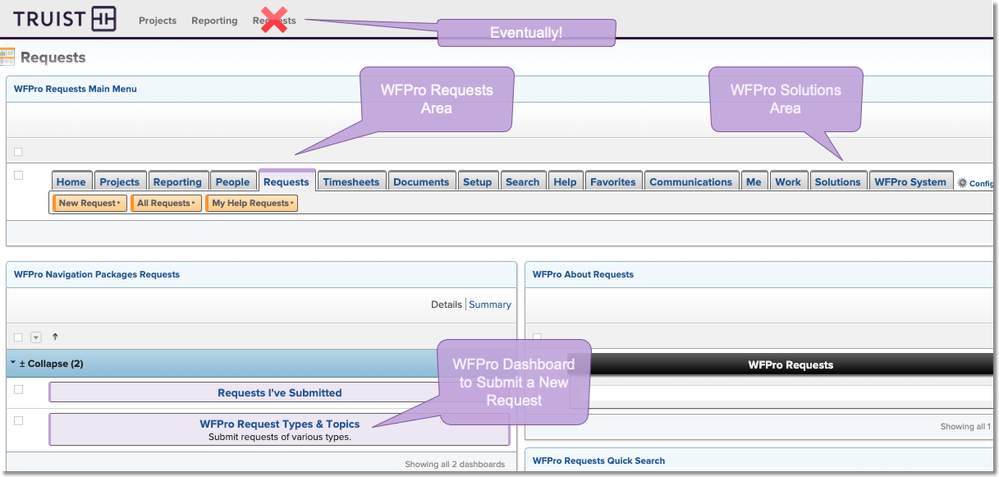
Task: Switch to Summary view in Navigation Packages
Action: (490, 304)
